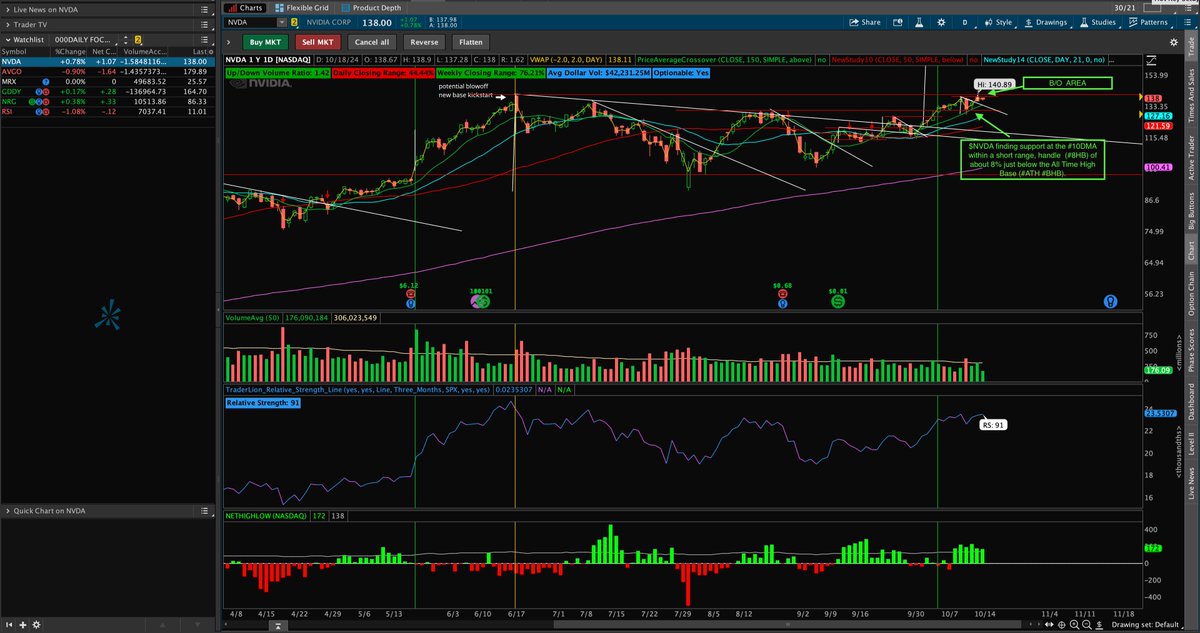Select the MRX row in the watchlist
Image resolution: width=1200 pixels, height=633 pixels.
tap(108, 81)
